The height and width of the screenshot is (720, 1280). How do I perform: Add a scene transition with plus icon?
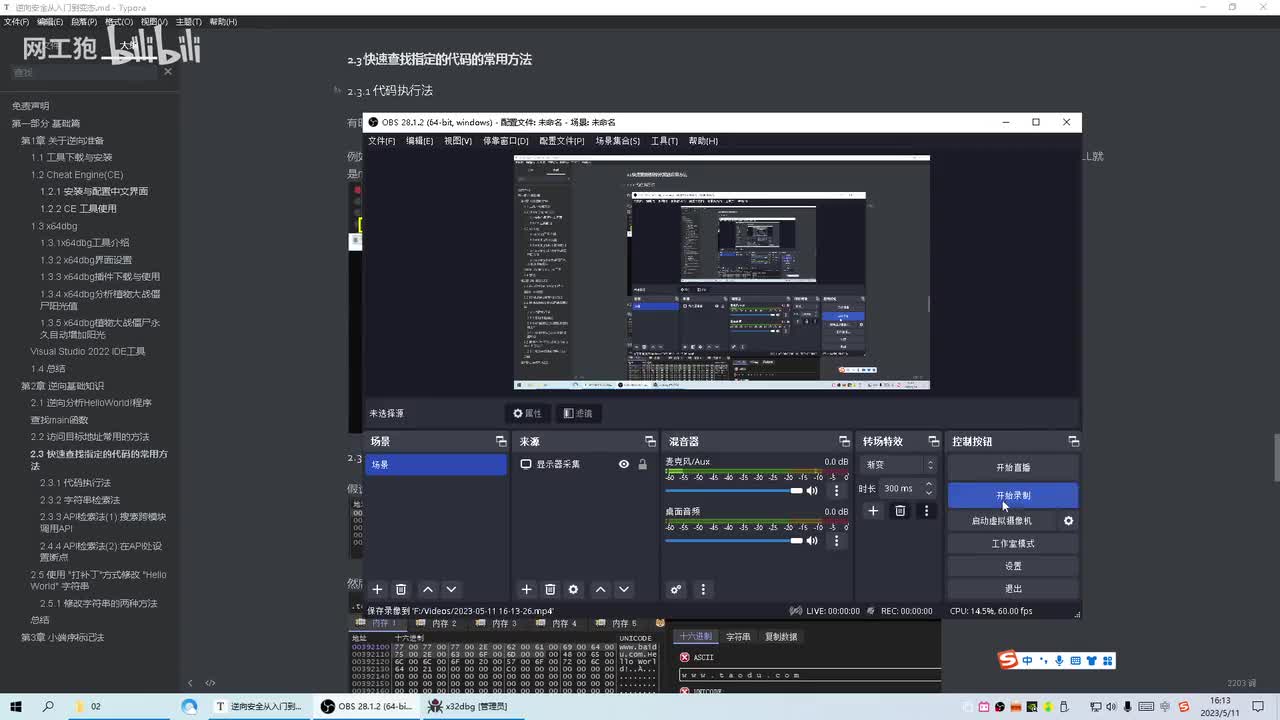(x=873, y=511)
